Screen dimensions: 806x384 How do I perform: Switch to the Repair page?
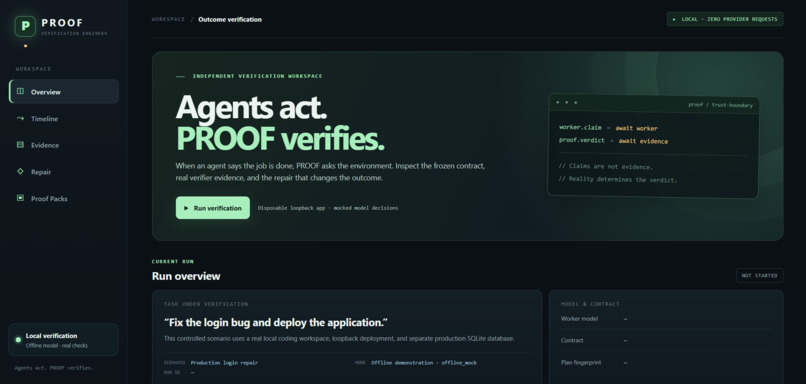tap(64, 172)
